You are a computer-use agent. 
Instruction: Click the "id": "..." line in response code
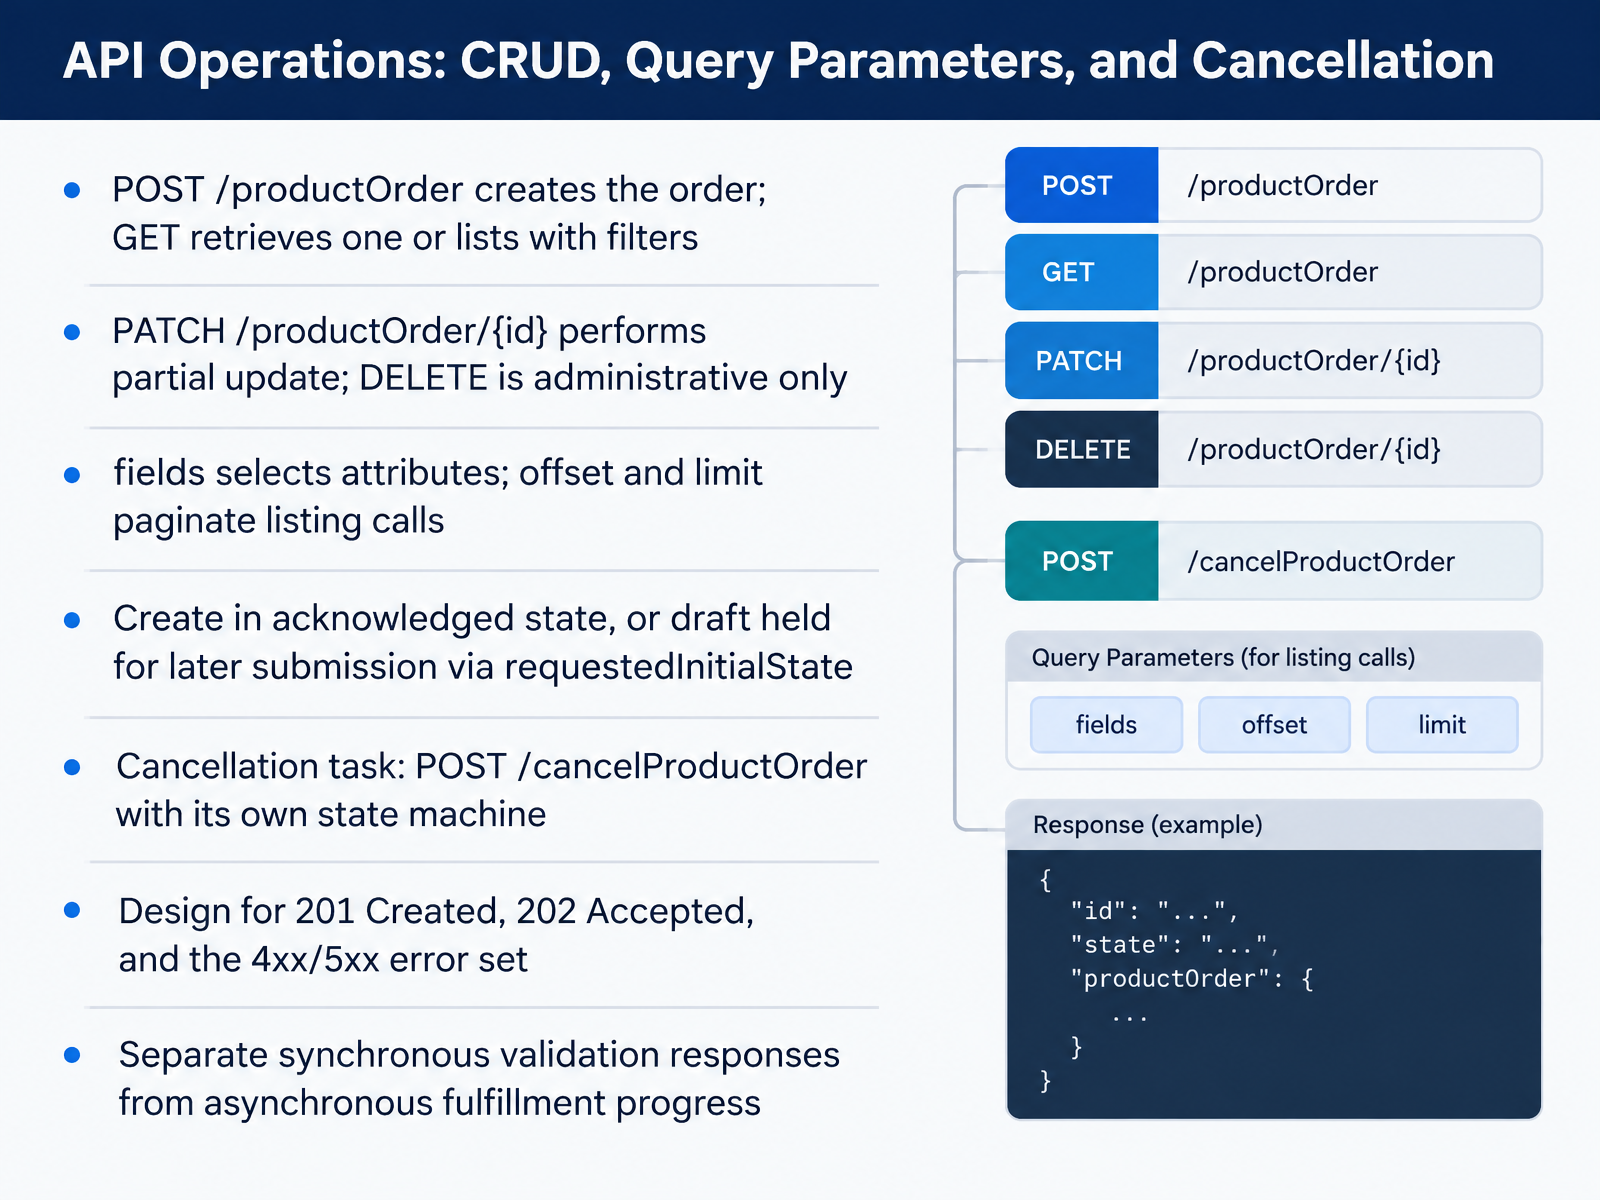tap(1154, 911)
